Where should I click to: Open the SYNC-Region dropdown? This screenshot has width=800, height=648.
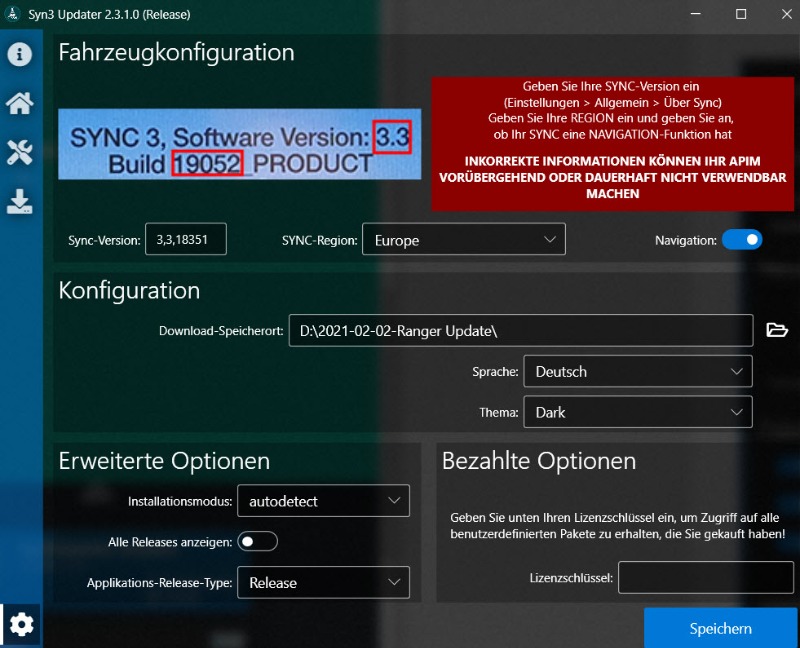464,239
